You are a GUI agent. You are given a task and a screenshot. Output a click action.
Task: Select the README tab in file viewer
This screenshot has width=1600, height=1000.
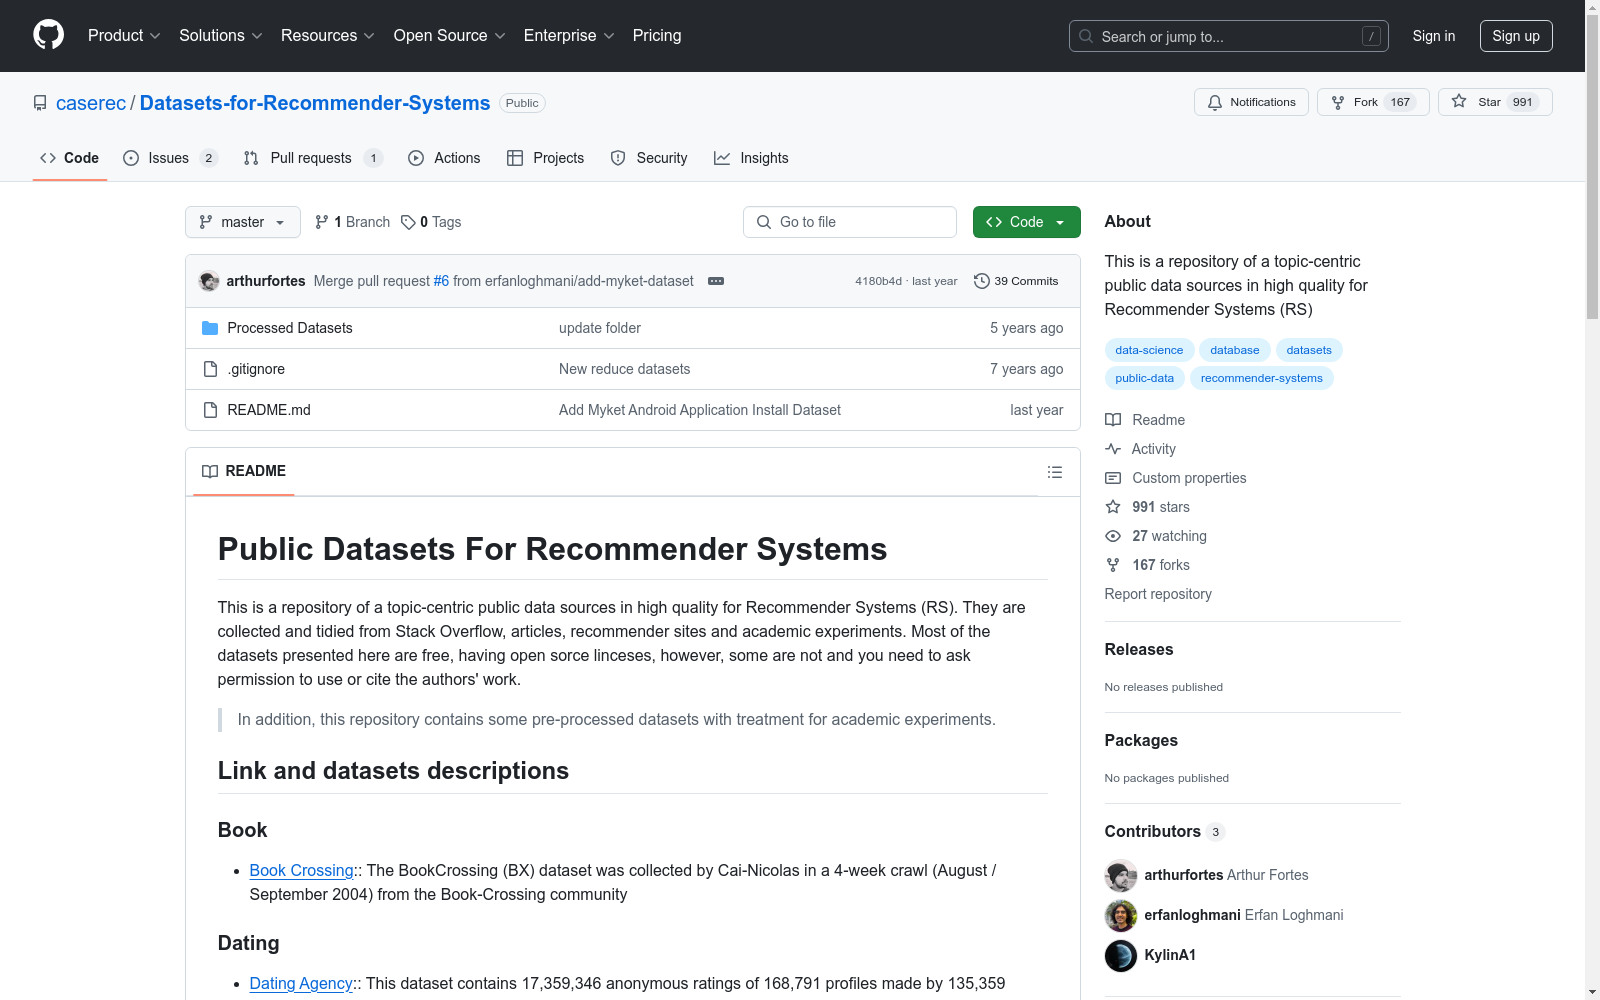point(244,471)
